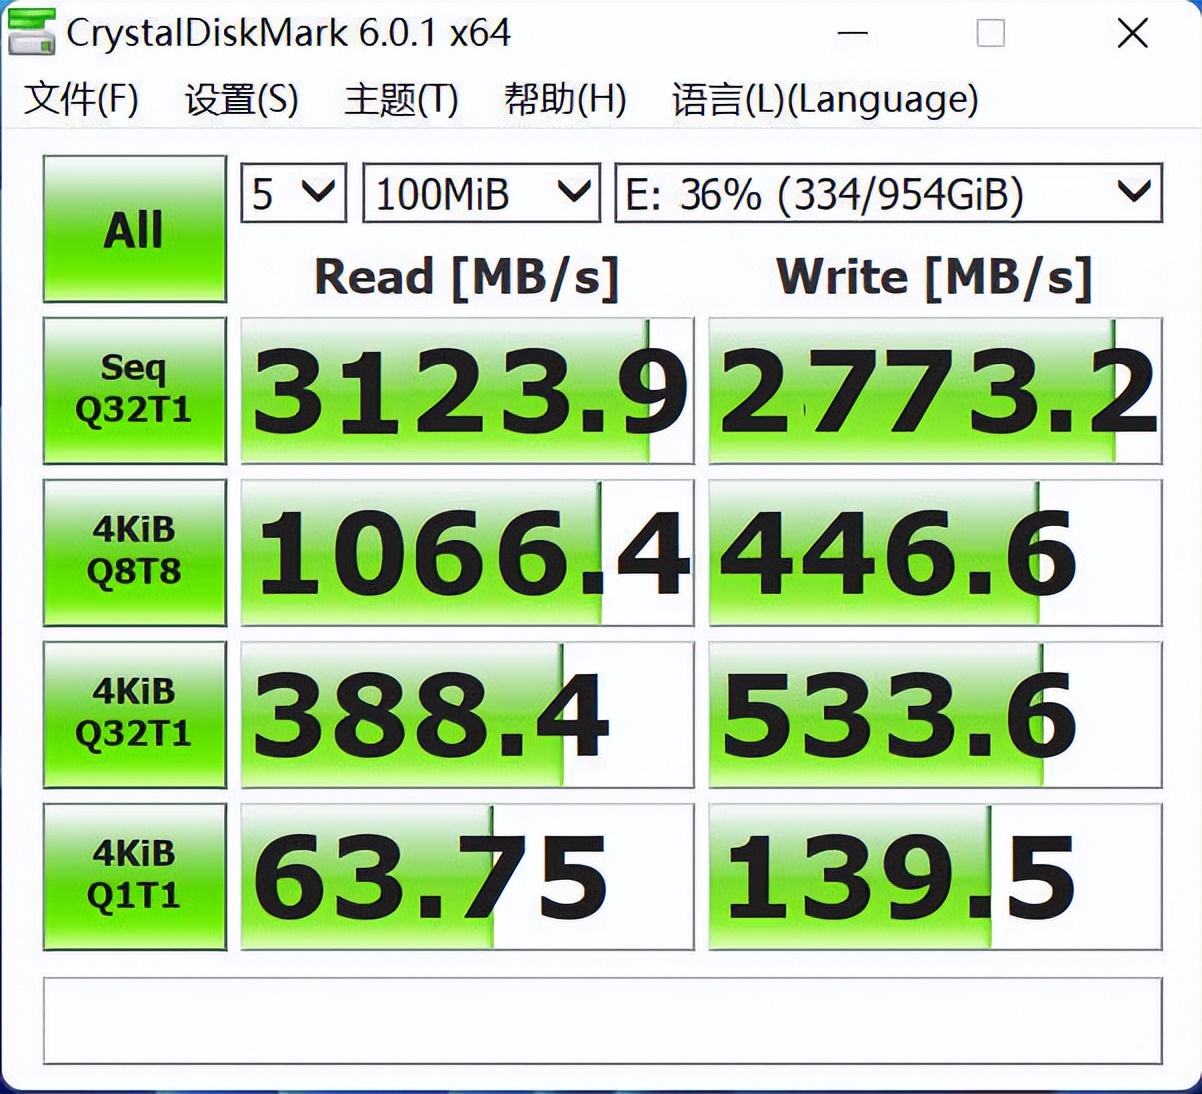Click the empty comment field at bottom
Viewport: 1202px width, 1094px height.
pos(603,1021)
